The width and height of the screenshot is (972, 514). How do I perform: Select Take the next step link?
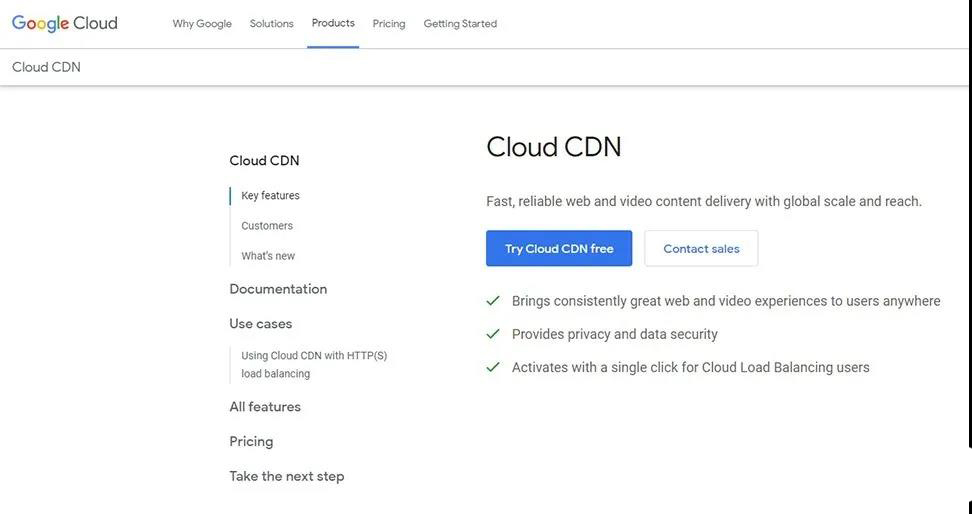tap(287, 477)
